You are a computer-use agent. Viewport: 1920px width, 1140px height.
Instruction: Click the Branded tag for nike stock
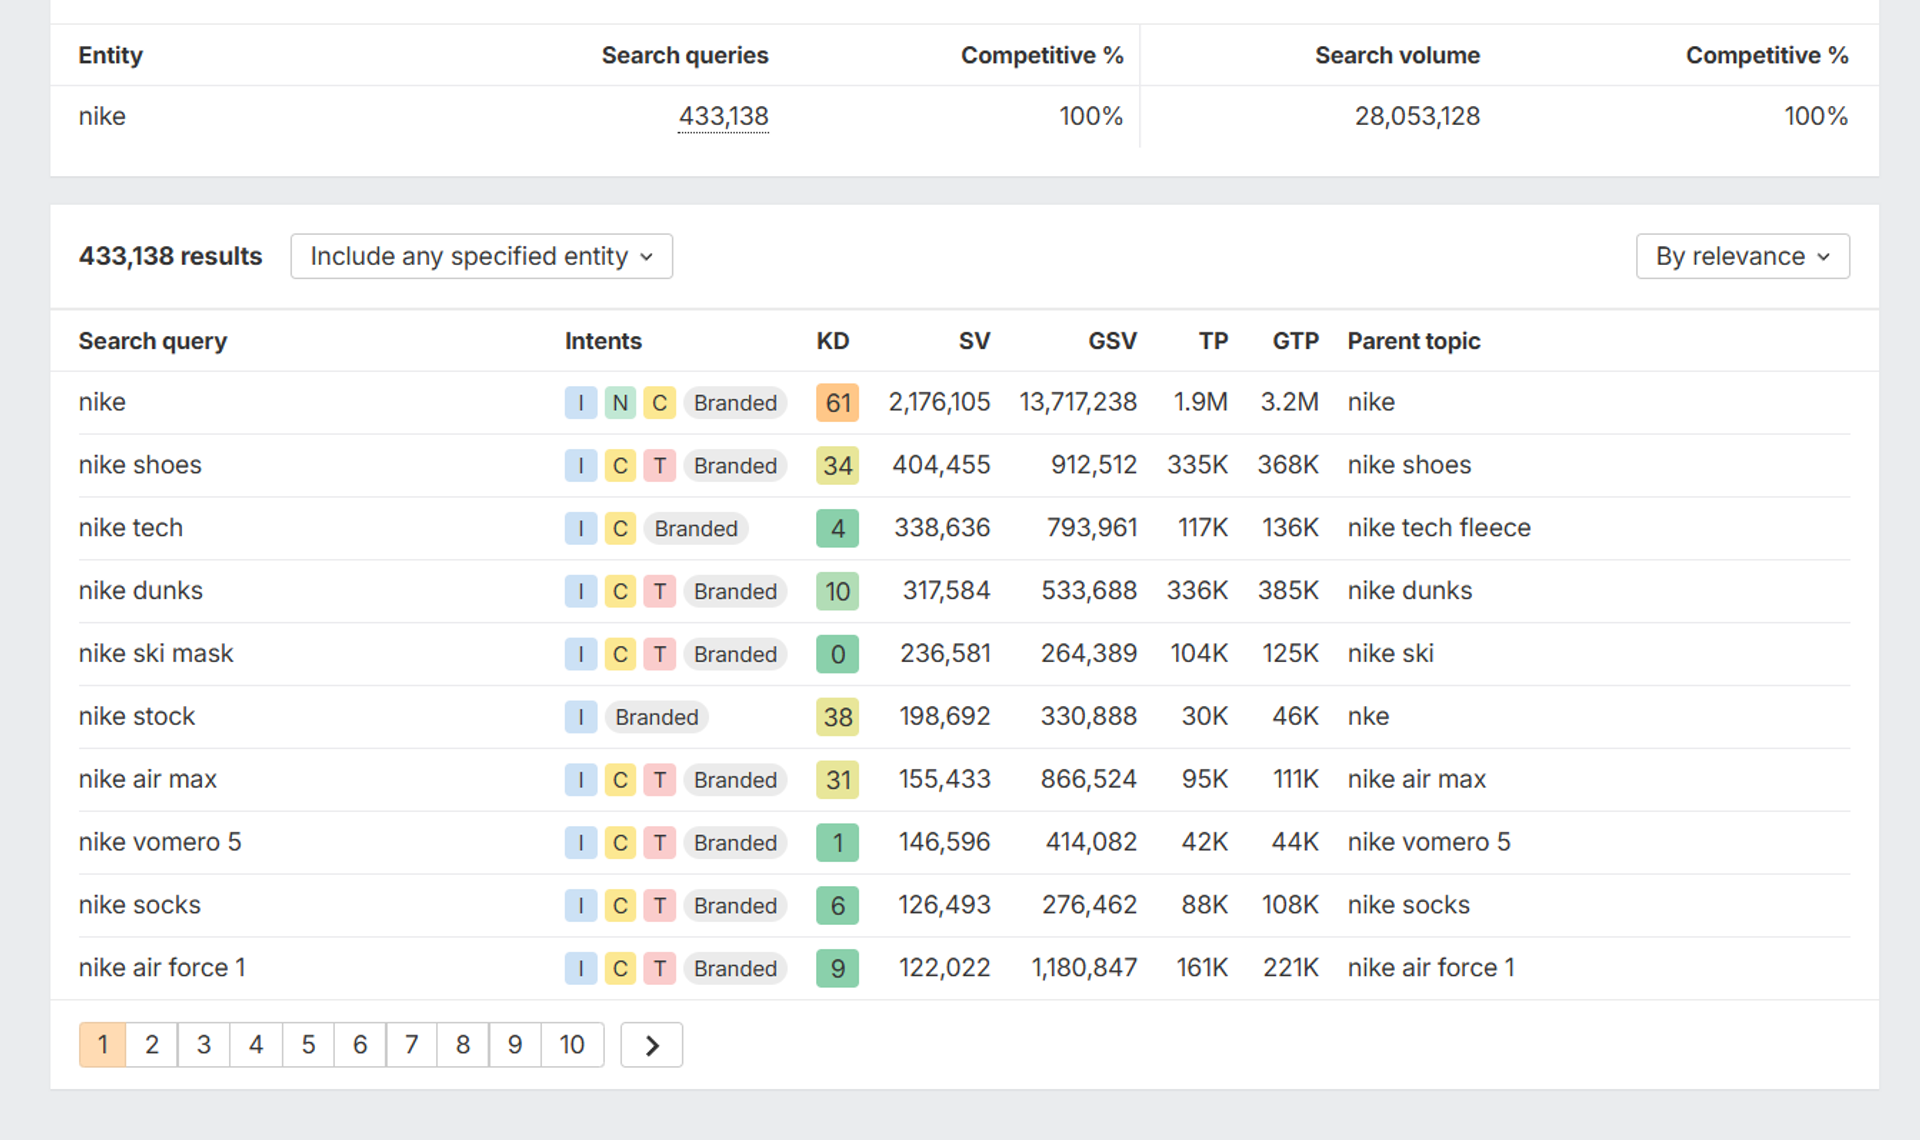pos(657,717)
